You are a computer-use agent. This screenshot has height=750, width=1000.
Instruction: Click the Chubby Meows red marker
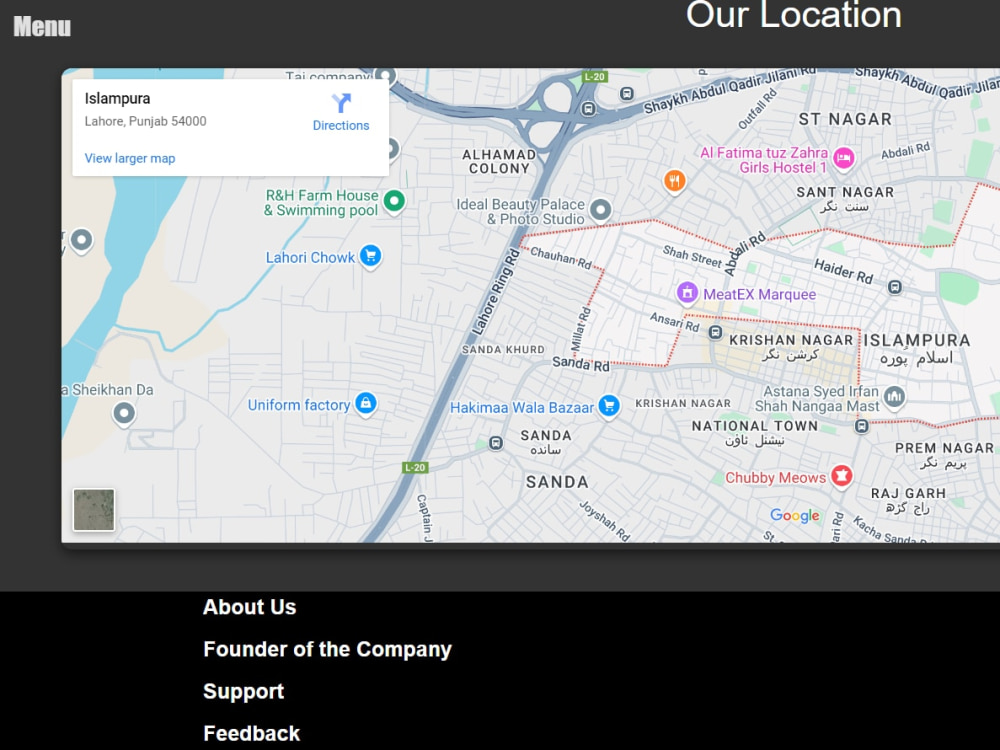[841, 476]
